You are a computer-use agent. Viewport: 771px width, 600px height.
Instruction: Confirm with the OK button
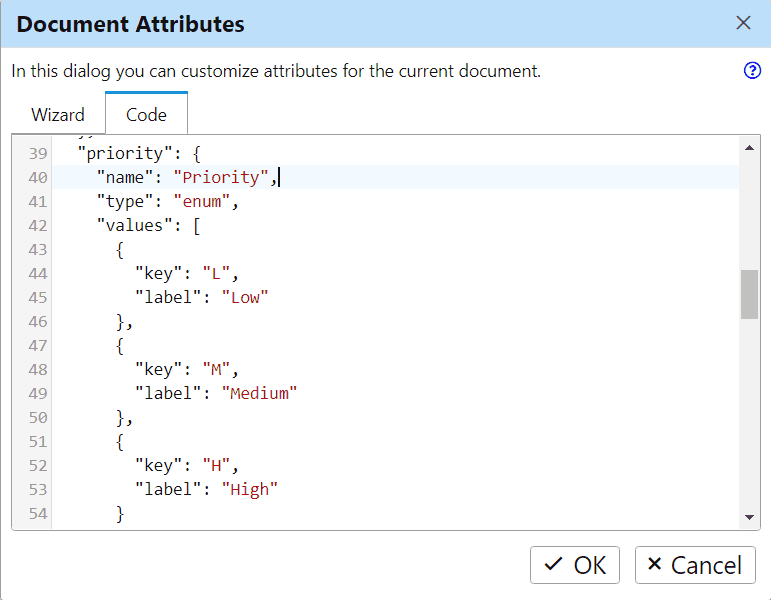coord(575,565)
